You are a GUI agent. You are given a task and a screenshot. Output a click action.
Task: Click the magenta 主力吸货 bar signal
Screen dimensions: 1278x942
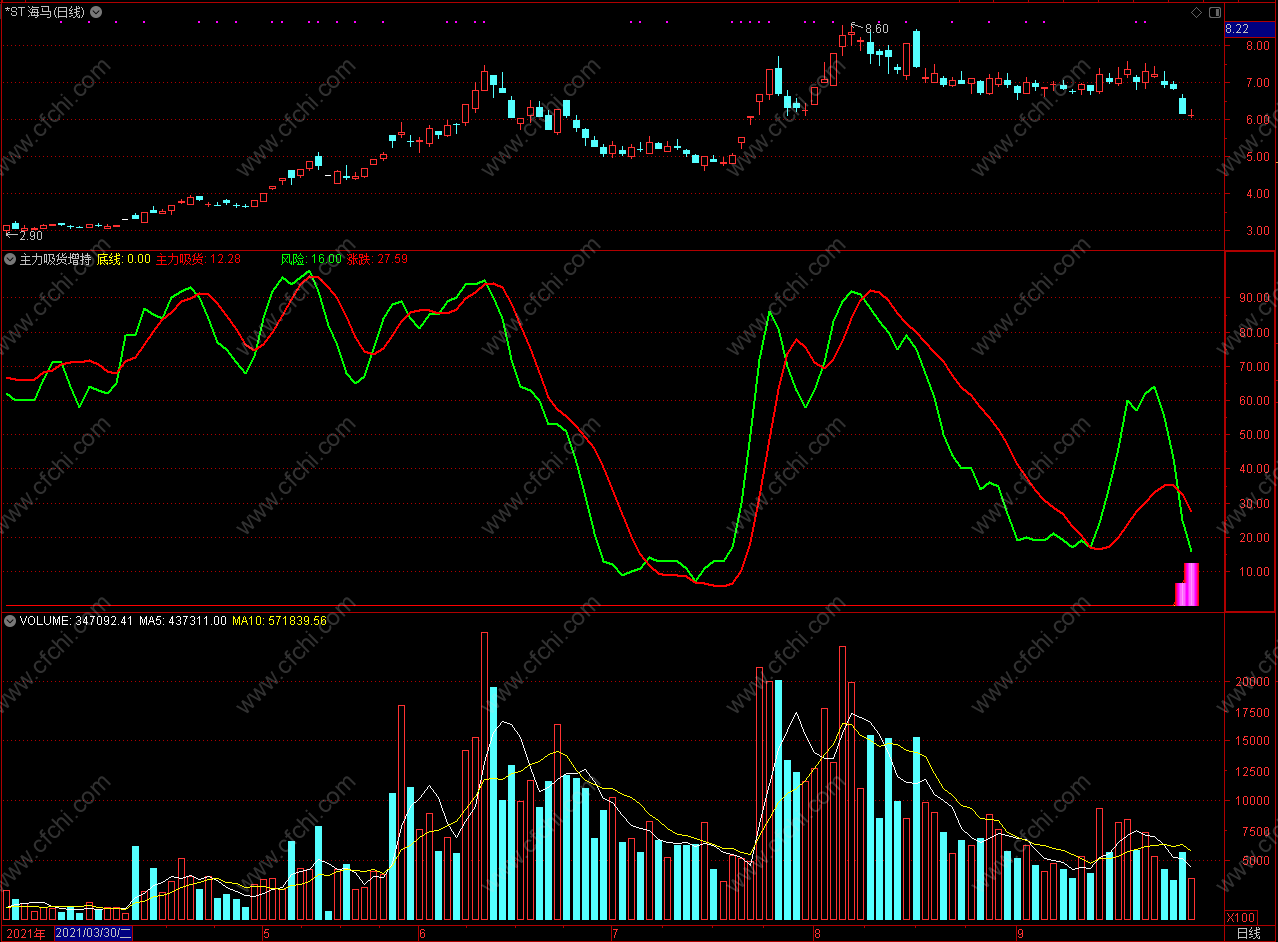1187,585
